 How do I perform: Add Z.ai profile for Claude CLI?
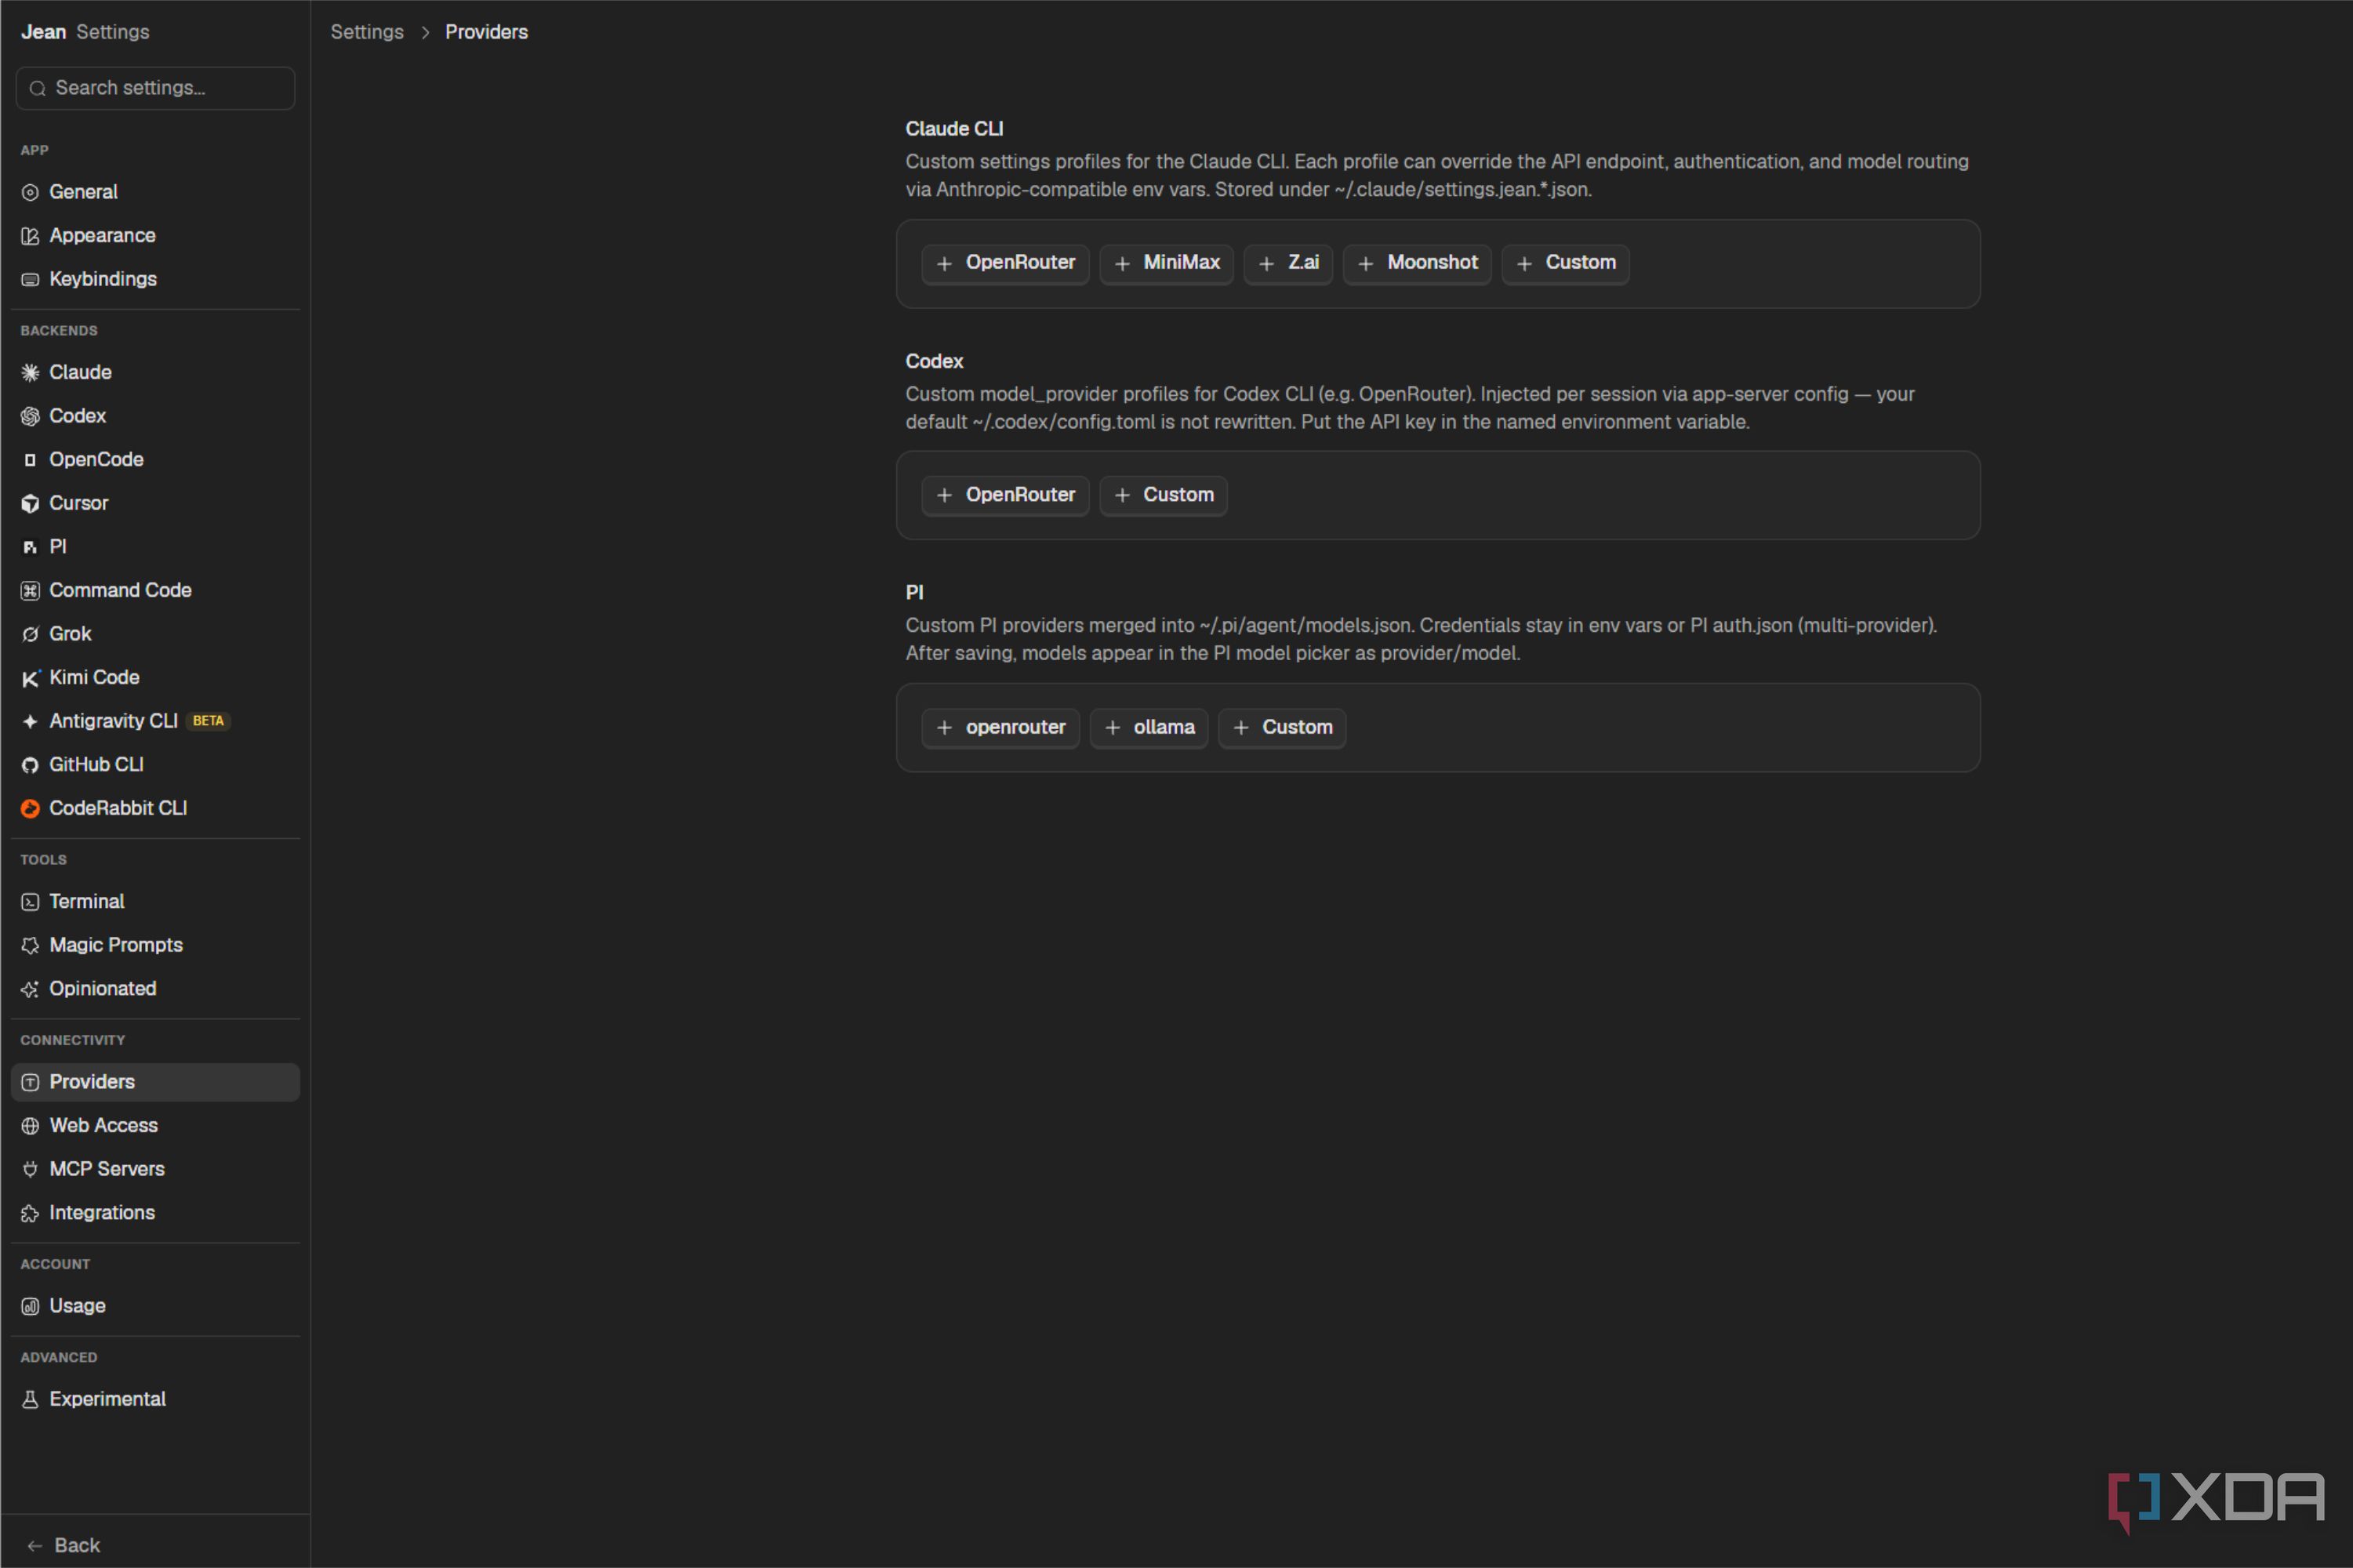click(x=1288, y=263)
